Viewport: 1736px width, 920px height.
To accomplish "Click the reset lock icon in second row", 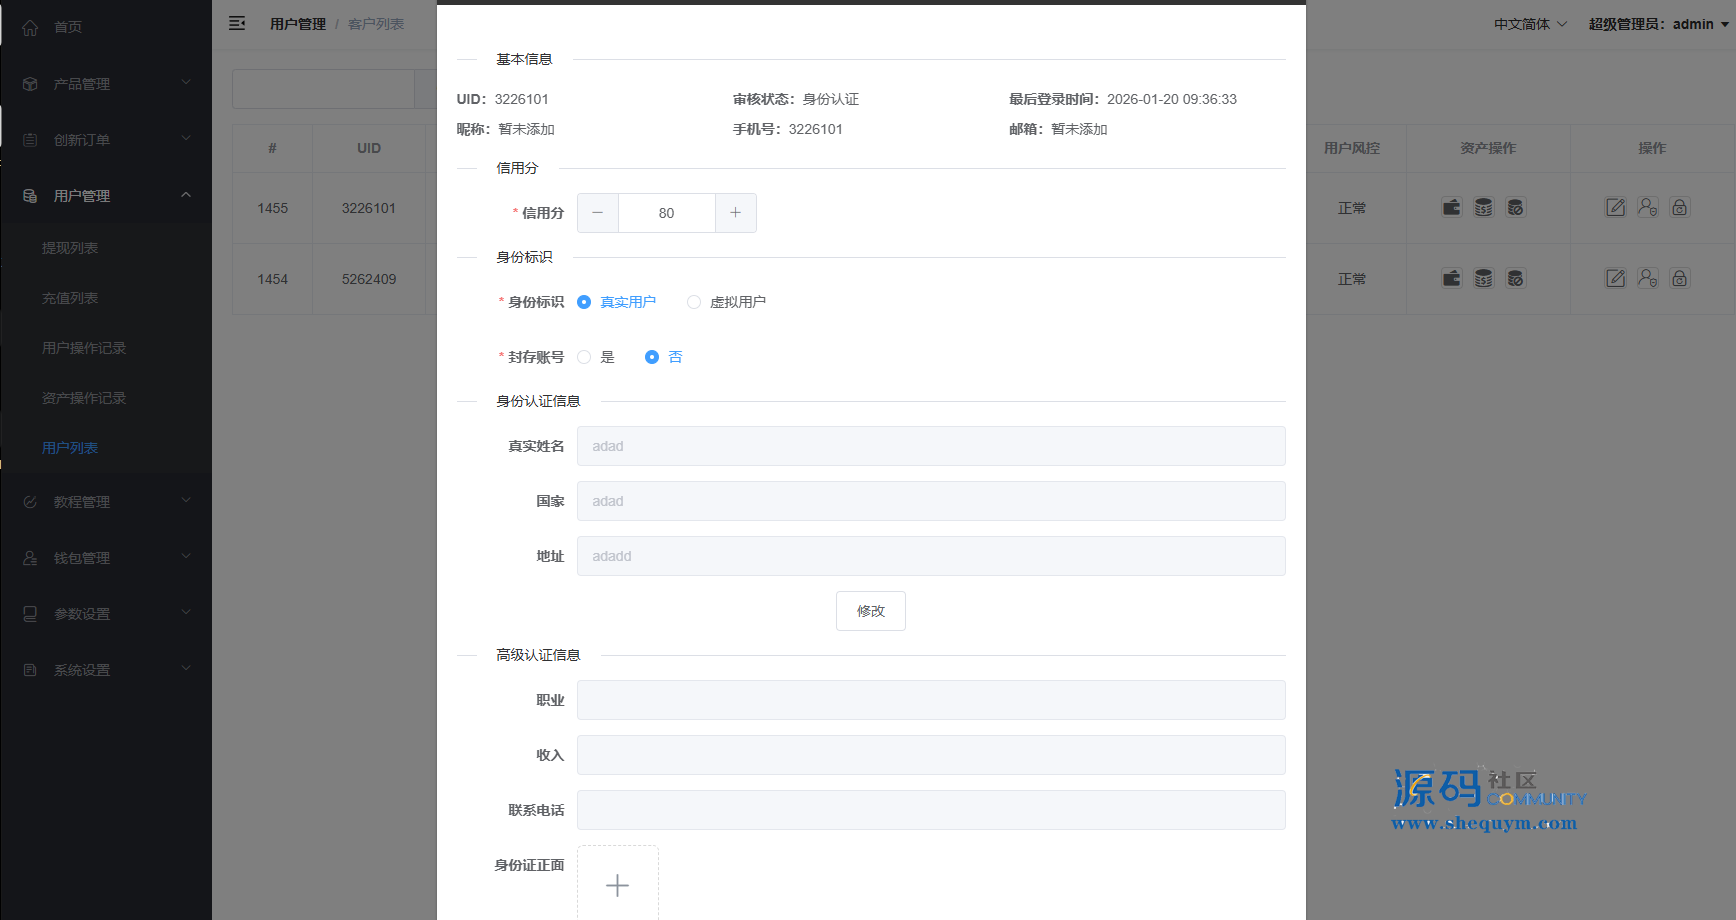I will coord(1679,279).
